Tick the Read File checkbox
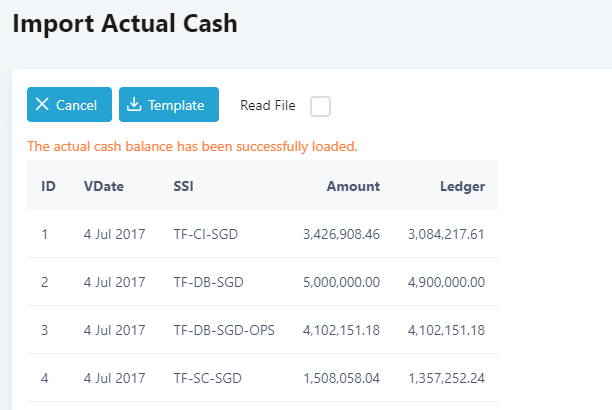Viewport: 612px width, 410px height. point(320,106)
